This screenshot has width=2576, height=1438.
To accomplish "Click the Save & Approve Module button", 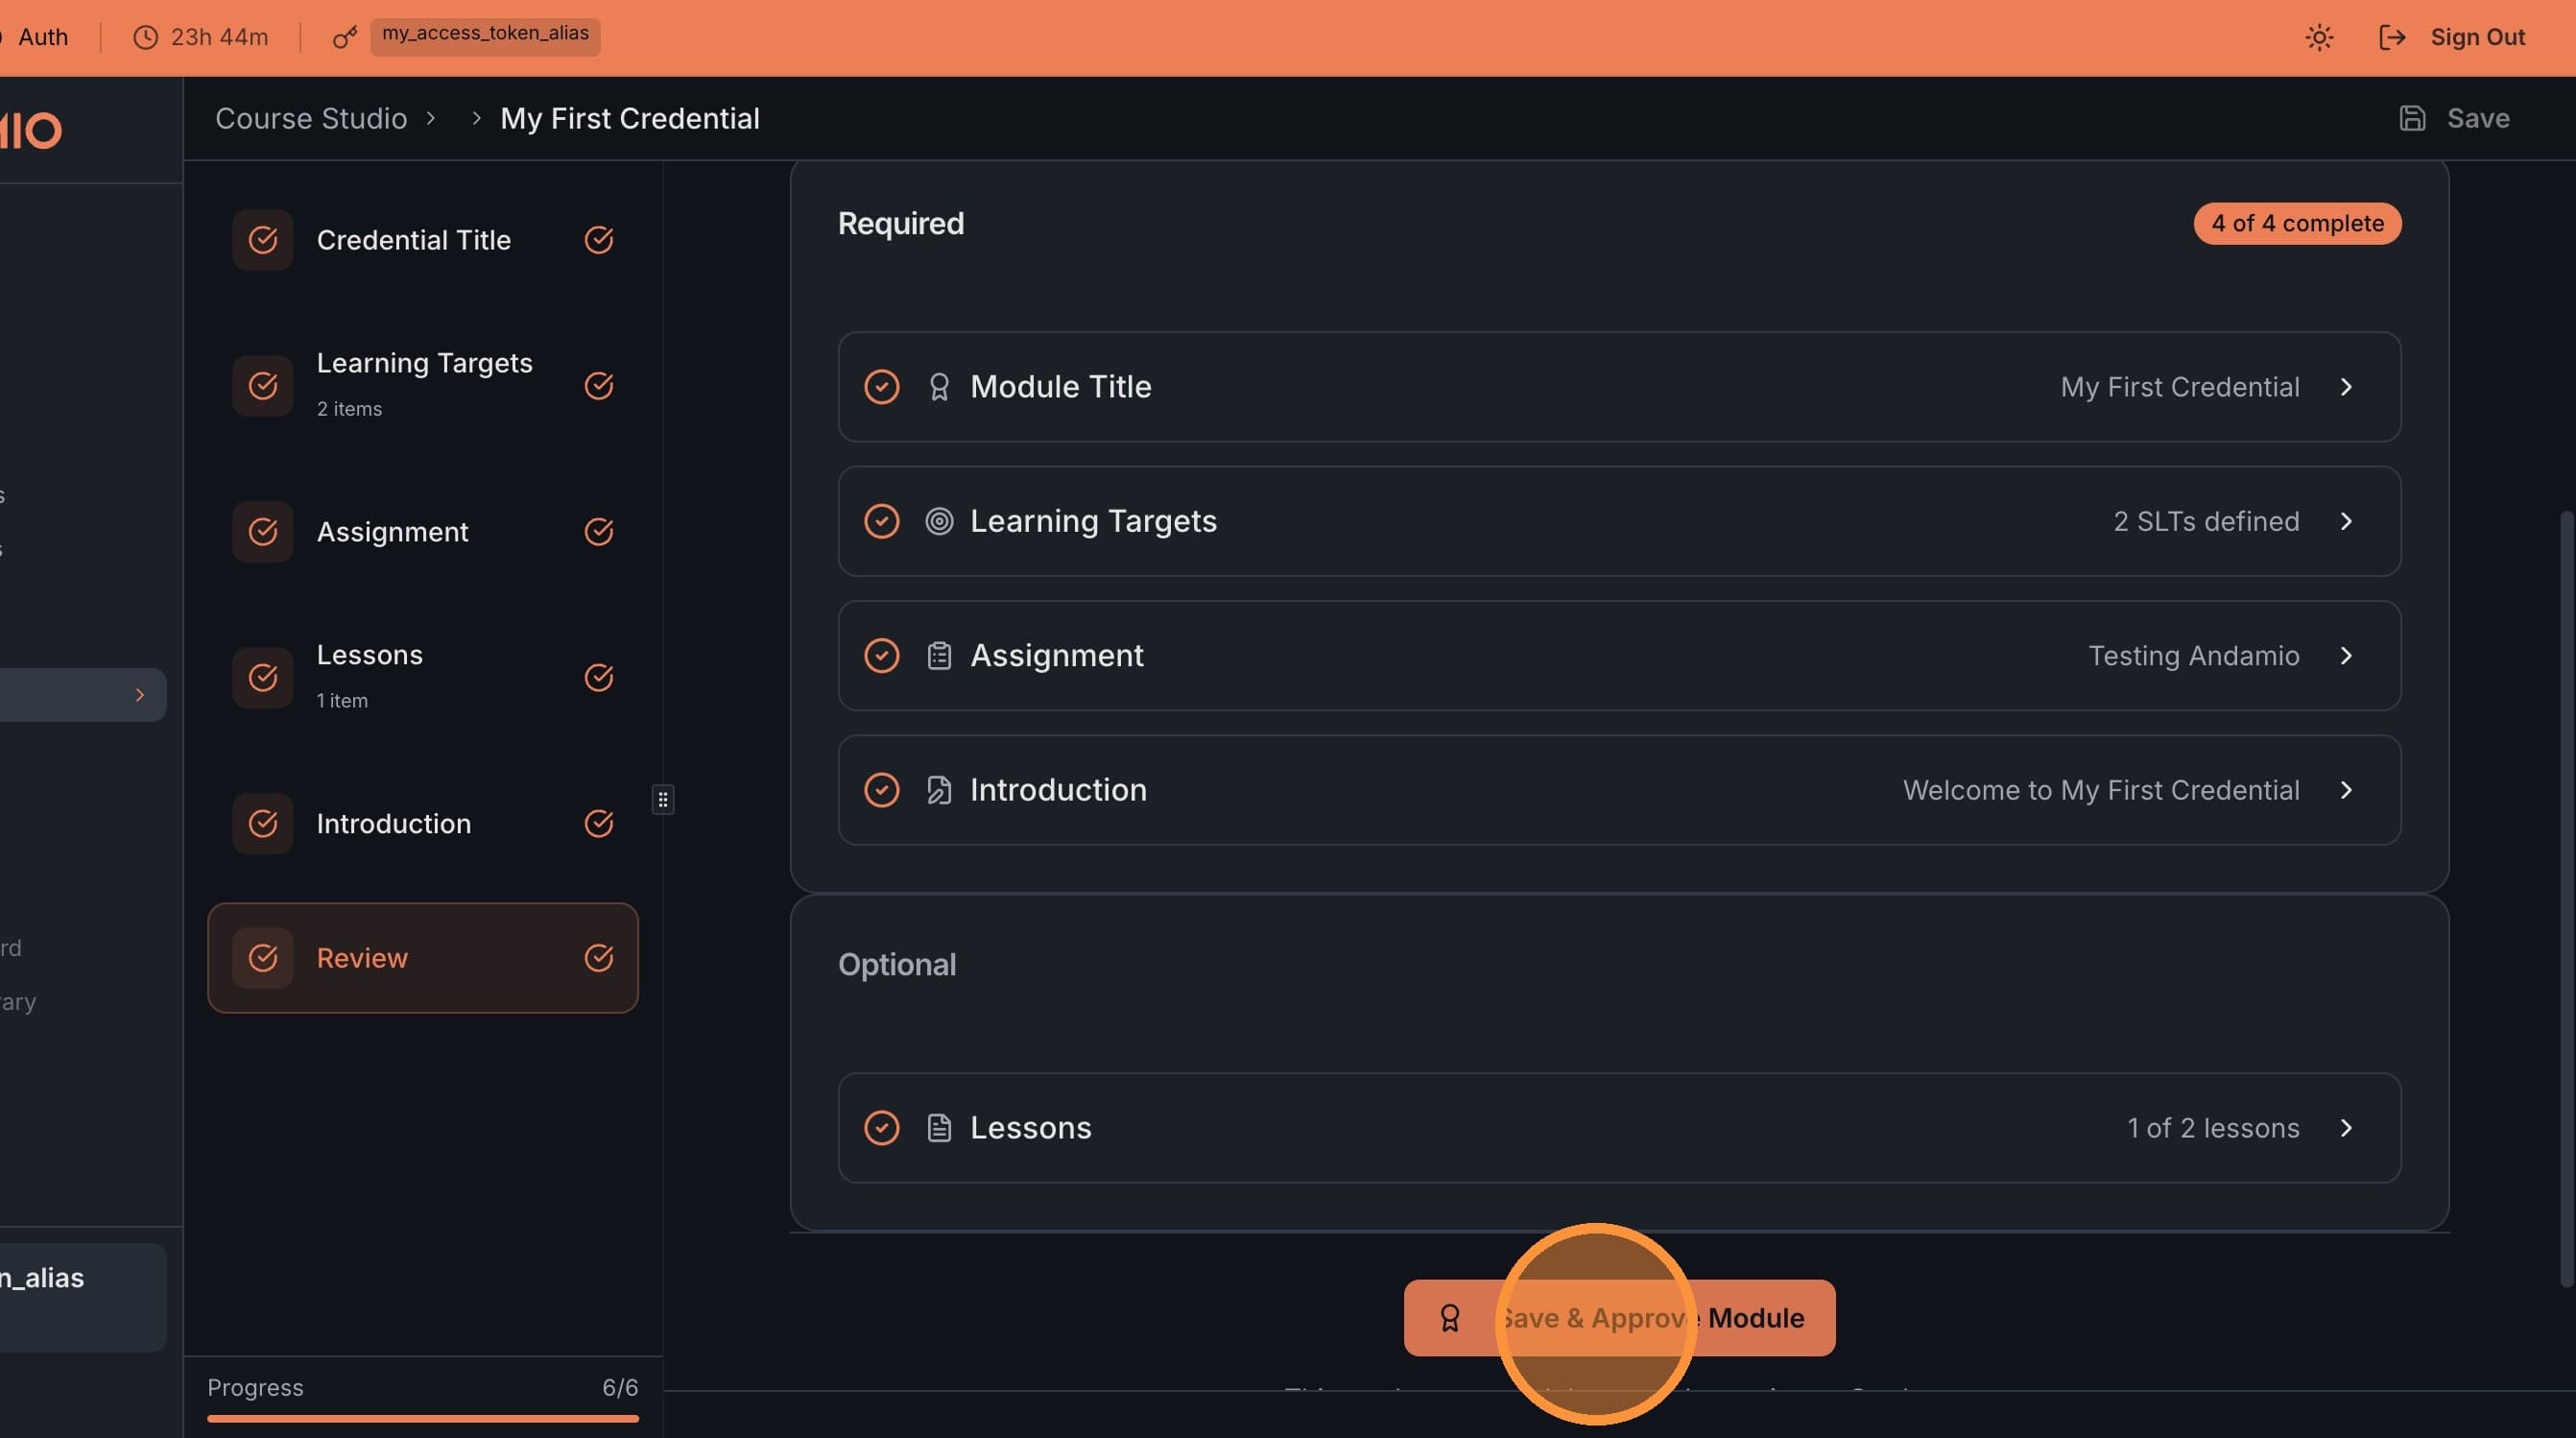I will (1620, 1318).
